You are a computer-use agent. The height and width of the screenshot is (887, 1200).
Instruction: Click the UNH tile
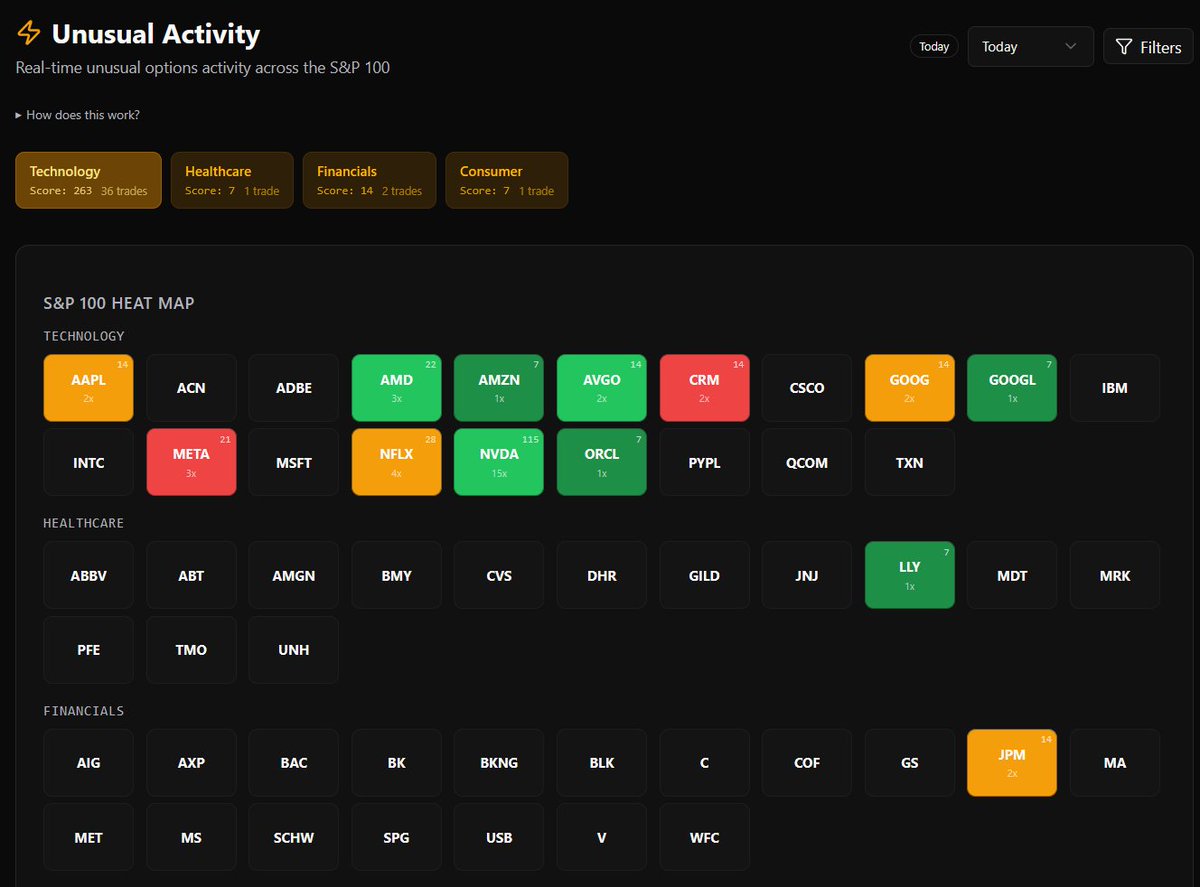(294, 650)
